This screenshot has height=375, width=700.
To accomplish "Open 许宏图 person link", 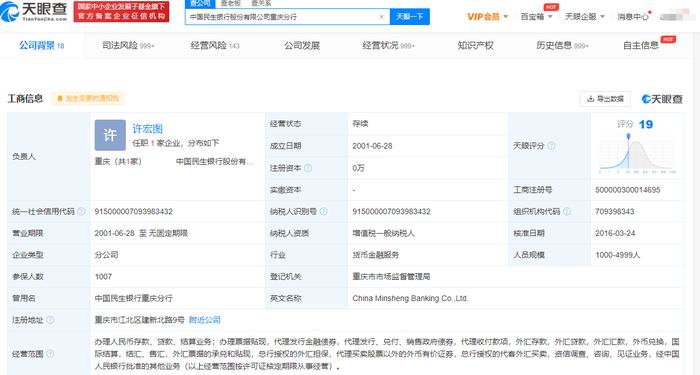I will pyautogui.click(x=147, y=129).
